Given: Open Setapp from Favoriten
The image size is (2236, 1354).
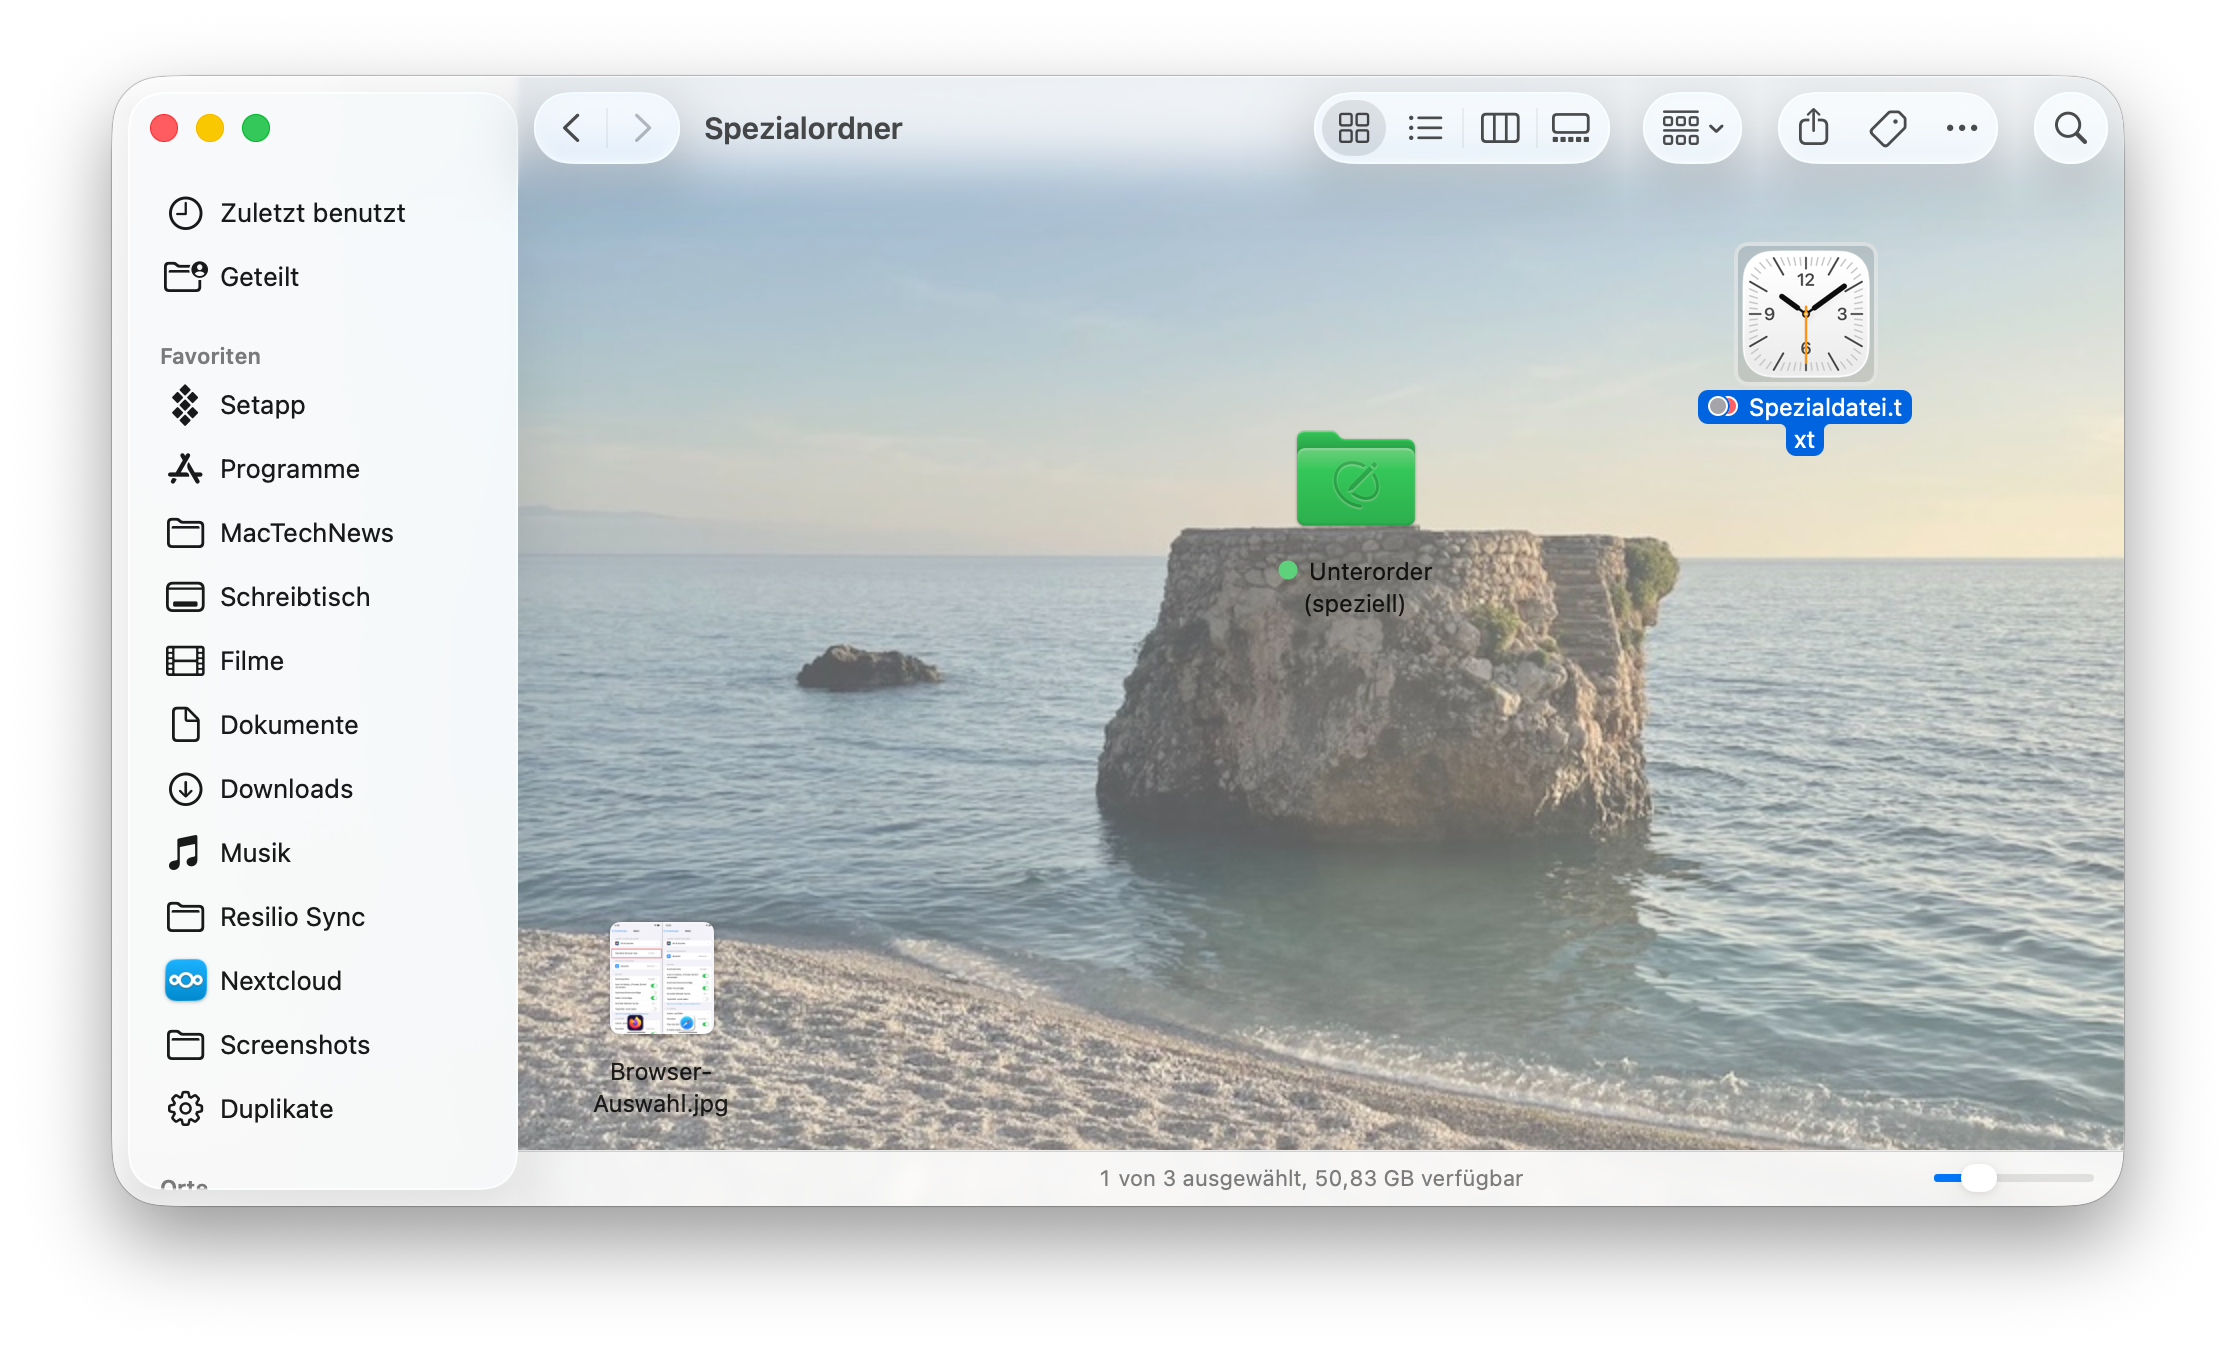Looking at the screenshot, I should tap(262, 405).
